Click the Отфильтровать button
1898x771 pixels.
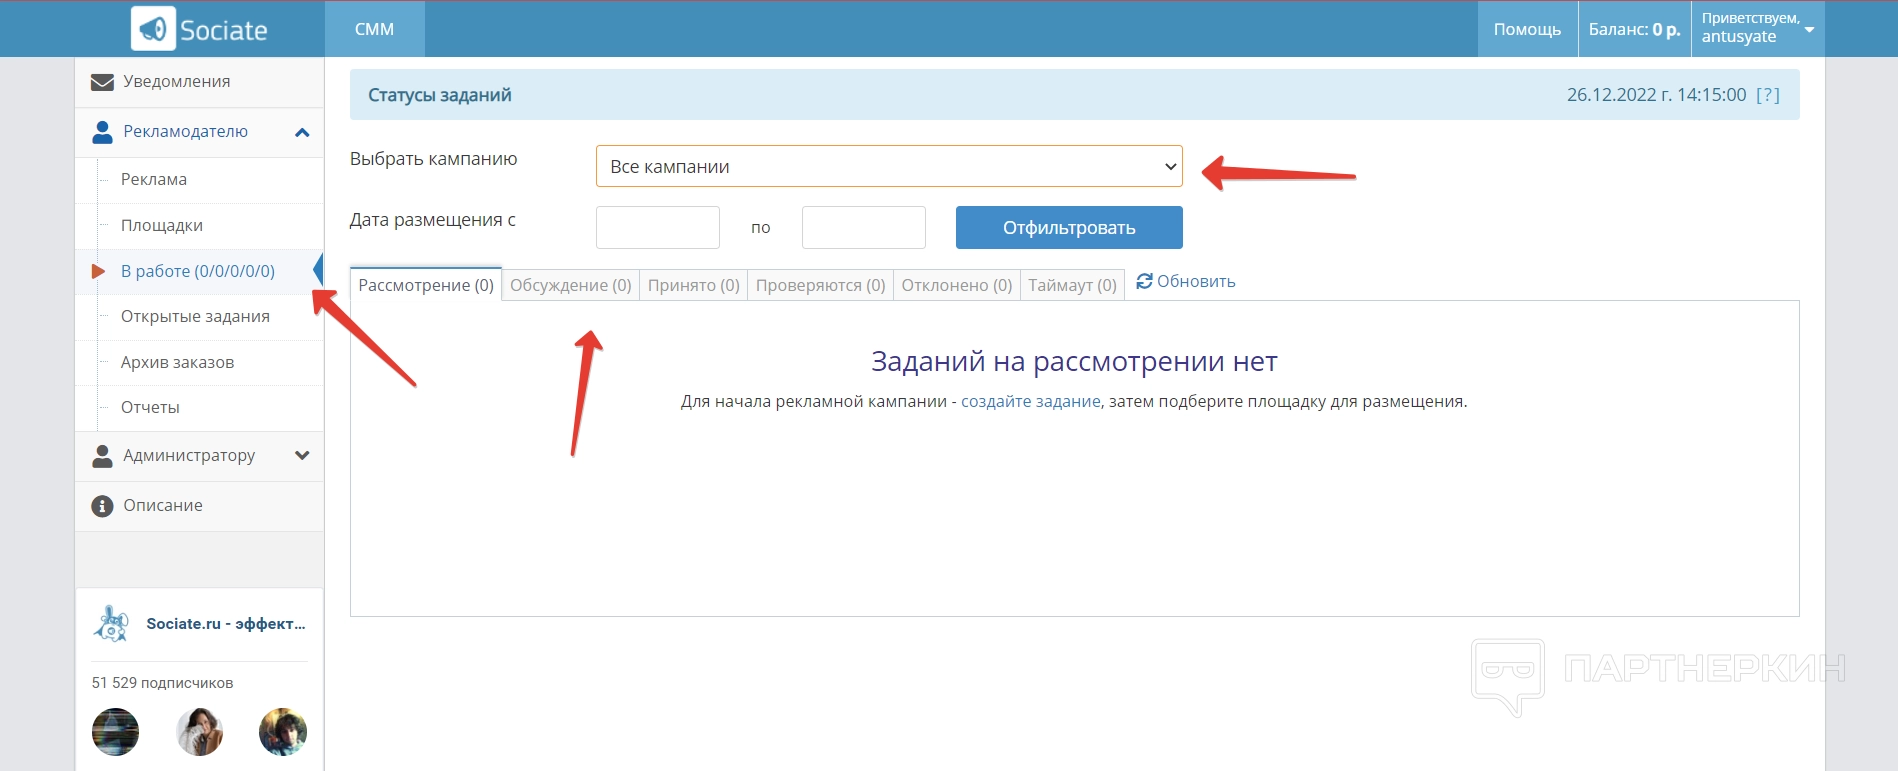tap(1069, 228)
